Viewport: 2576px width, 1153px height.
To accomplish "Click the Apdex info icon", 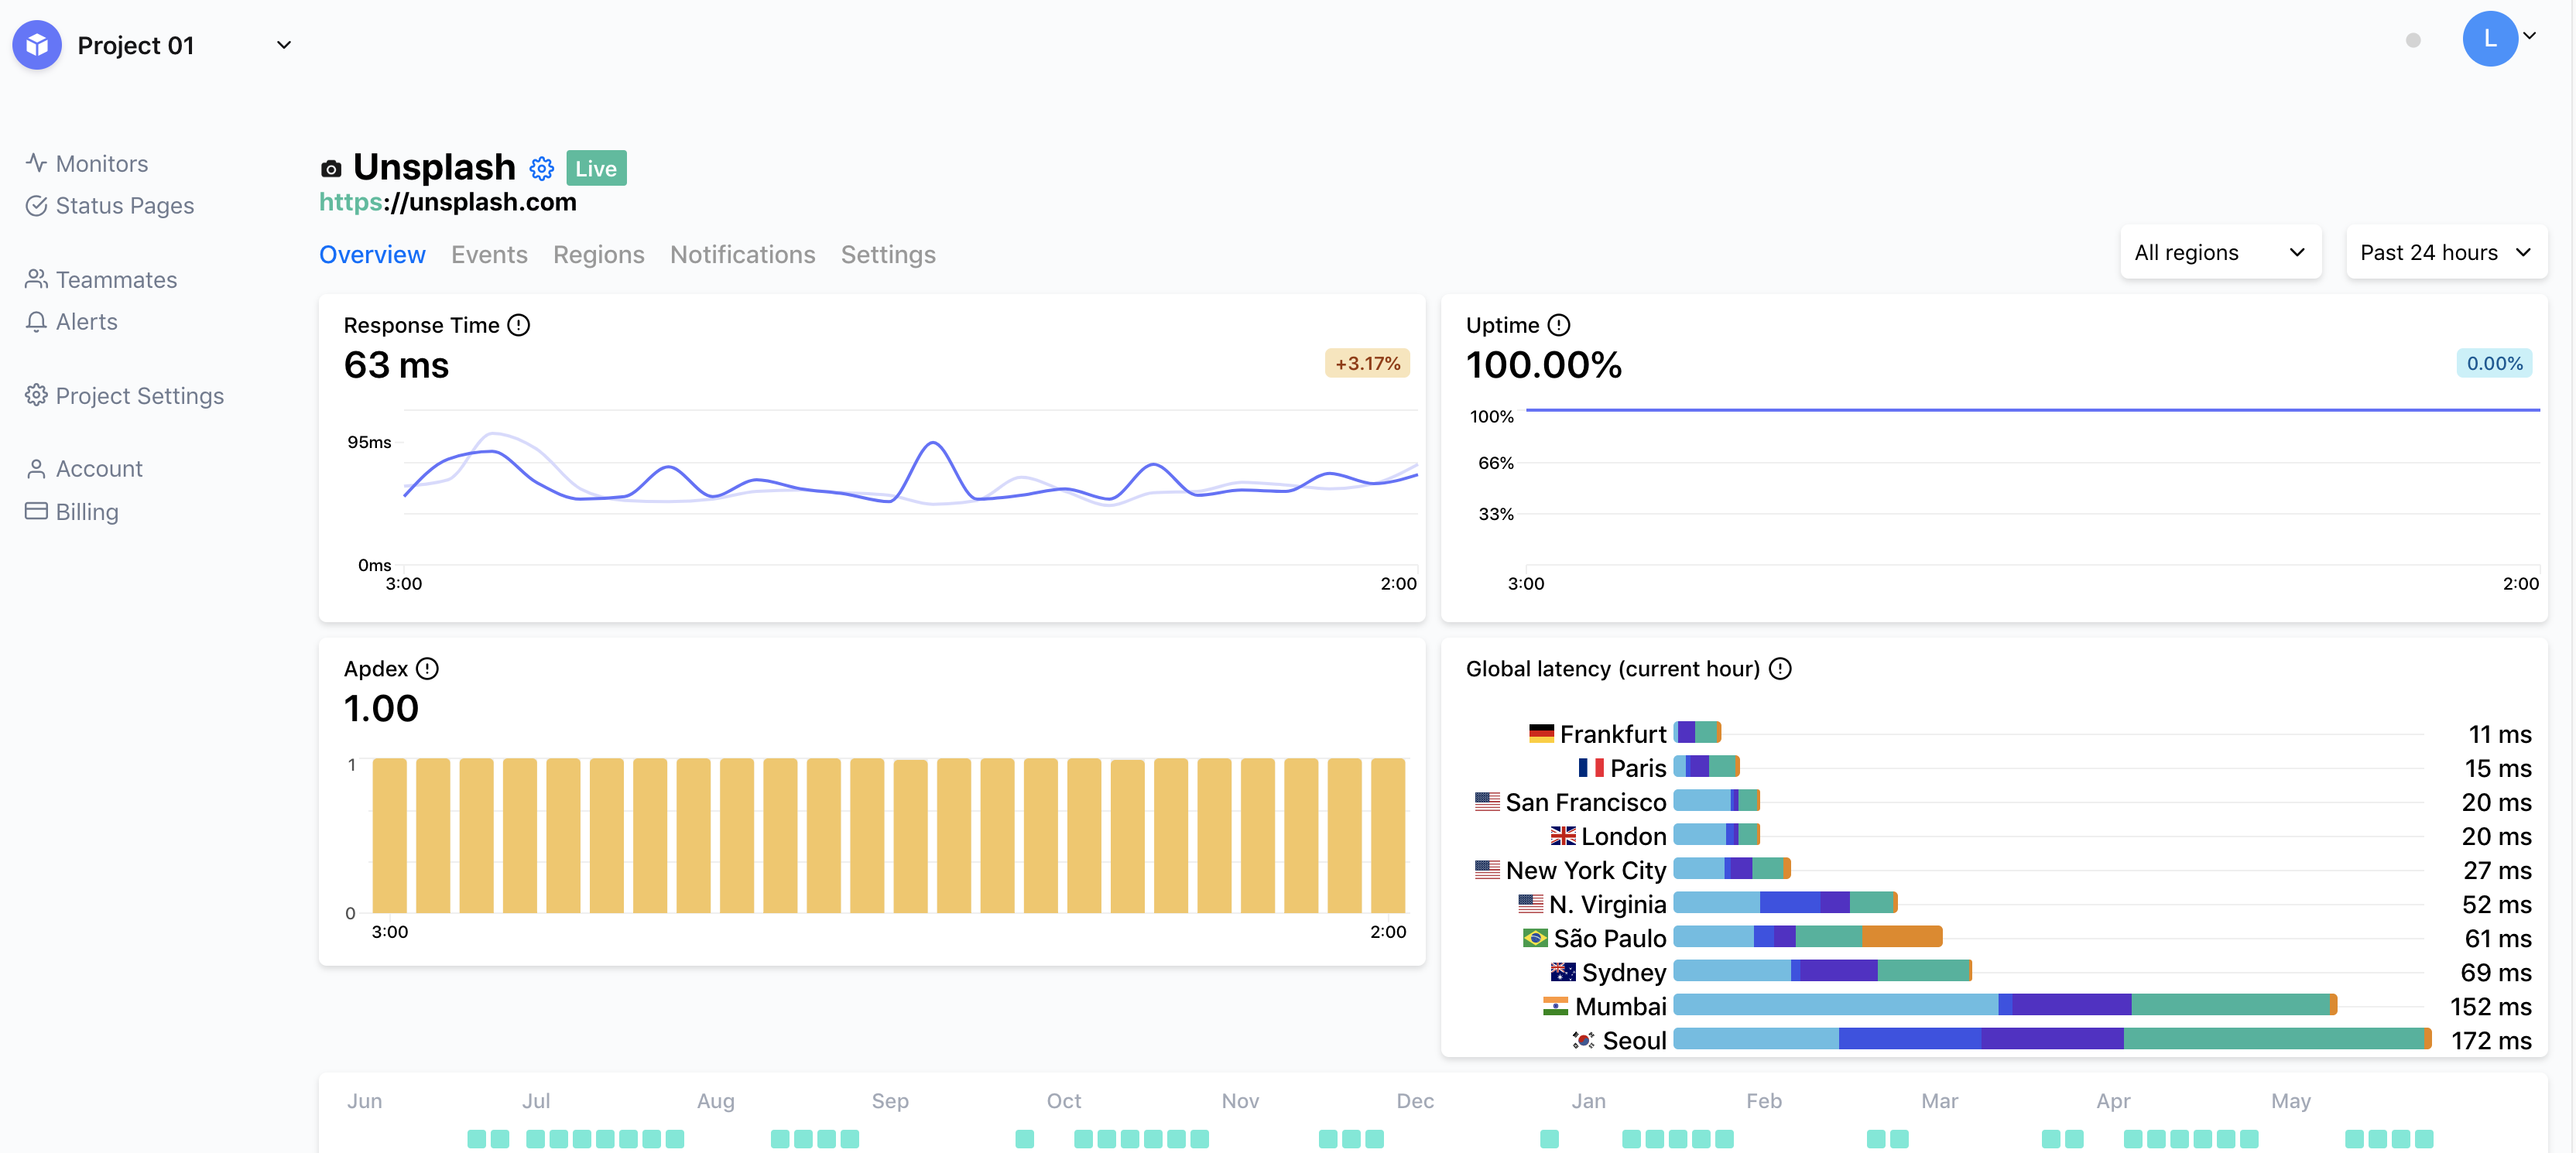I will [427, 668].
